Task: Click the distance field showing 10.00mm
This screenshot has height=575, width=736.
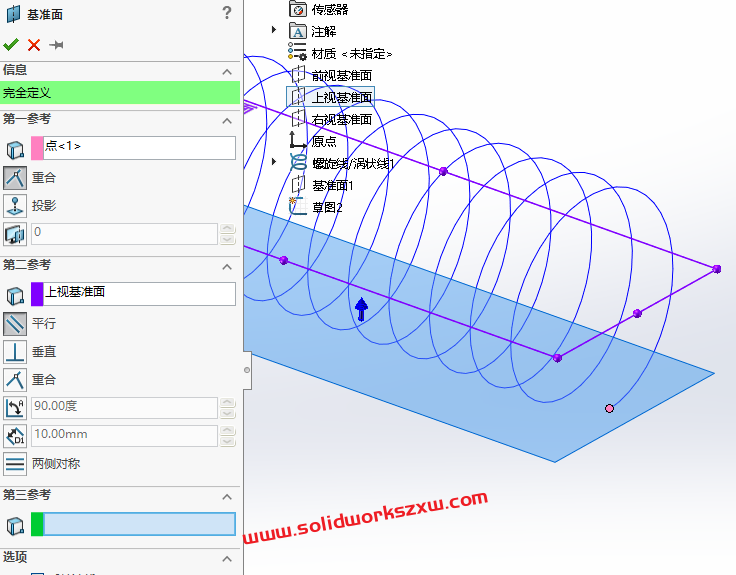Action: click(x=124, y=436)
